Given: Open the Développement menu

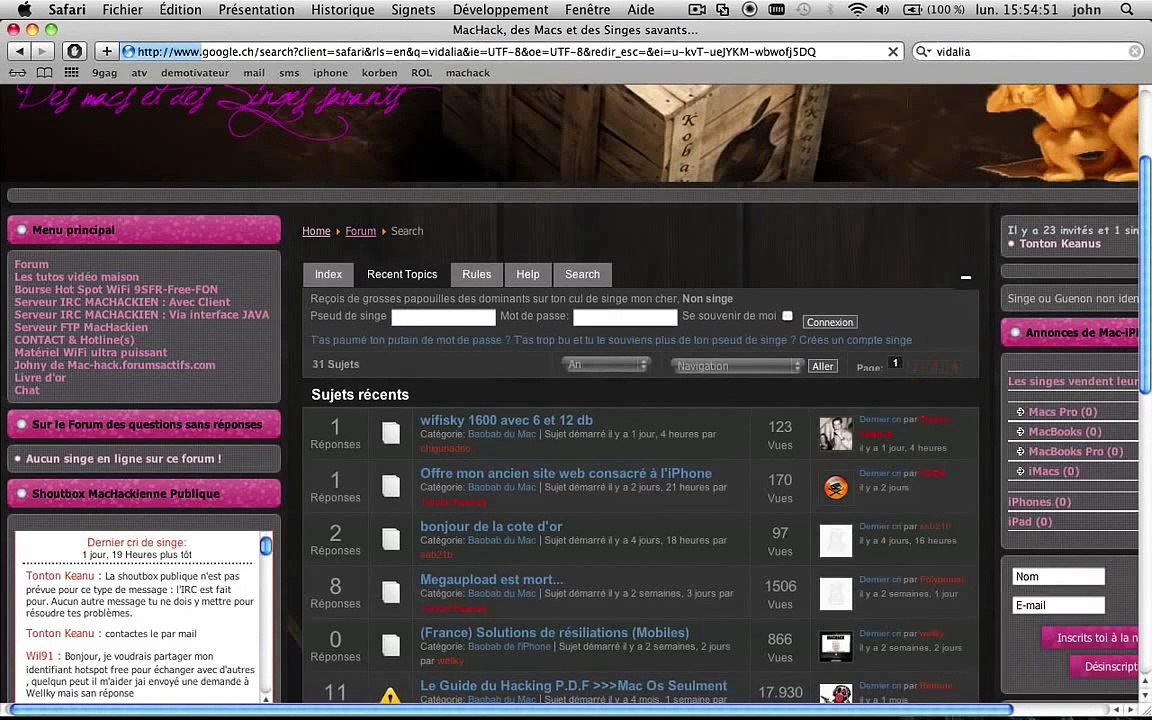Looking at the screenshot, I should coord(500,10).
